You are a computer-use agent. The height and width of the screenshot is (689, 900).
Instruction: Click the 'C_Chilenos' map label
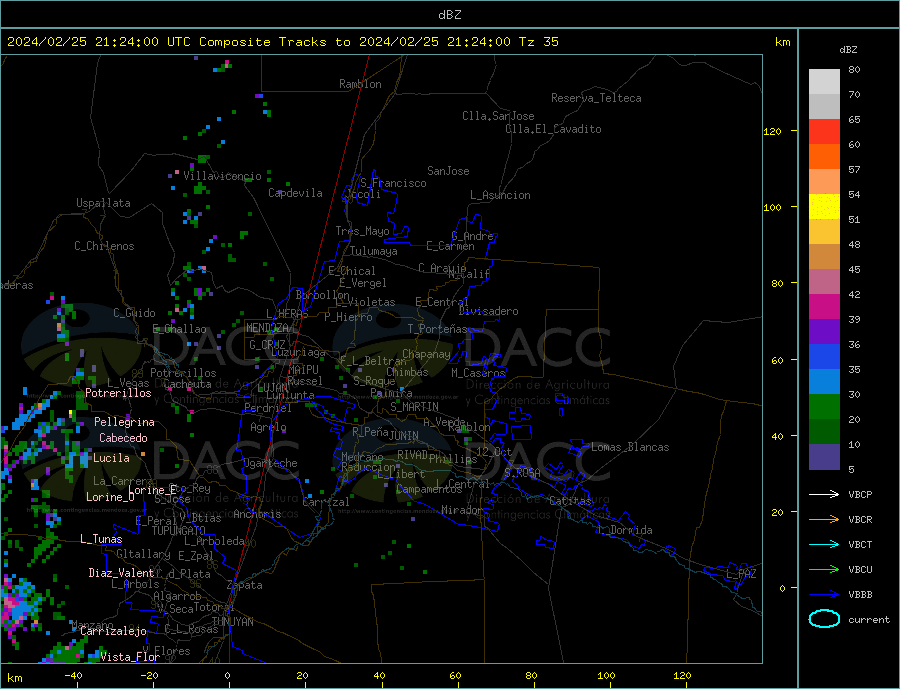coord(104,246)
